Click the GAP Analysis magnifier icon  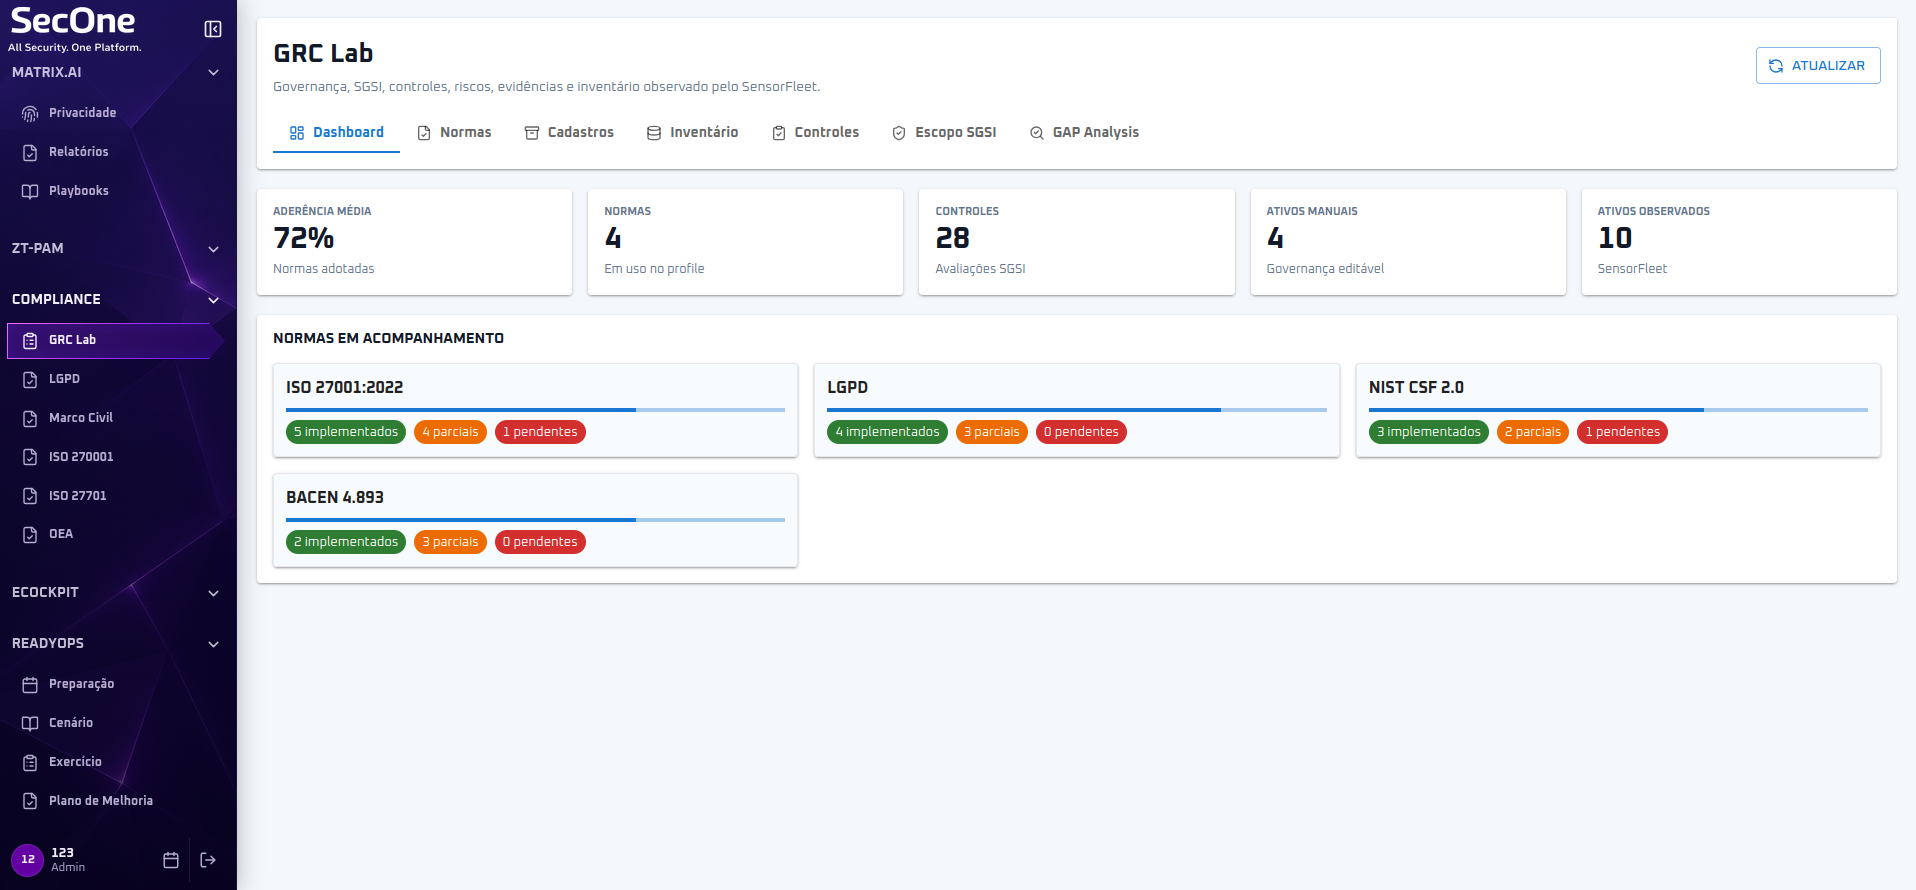tap(1037, 133)
